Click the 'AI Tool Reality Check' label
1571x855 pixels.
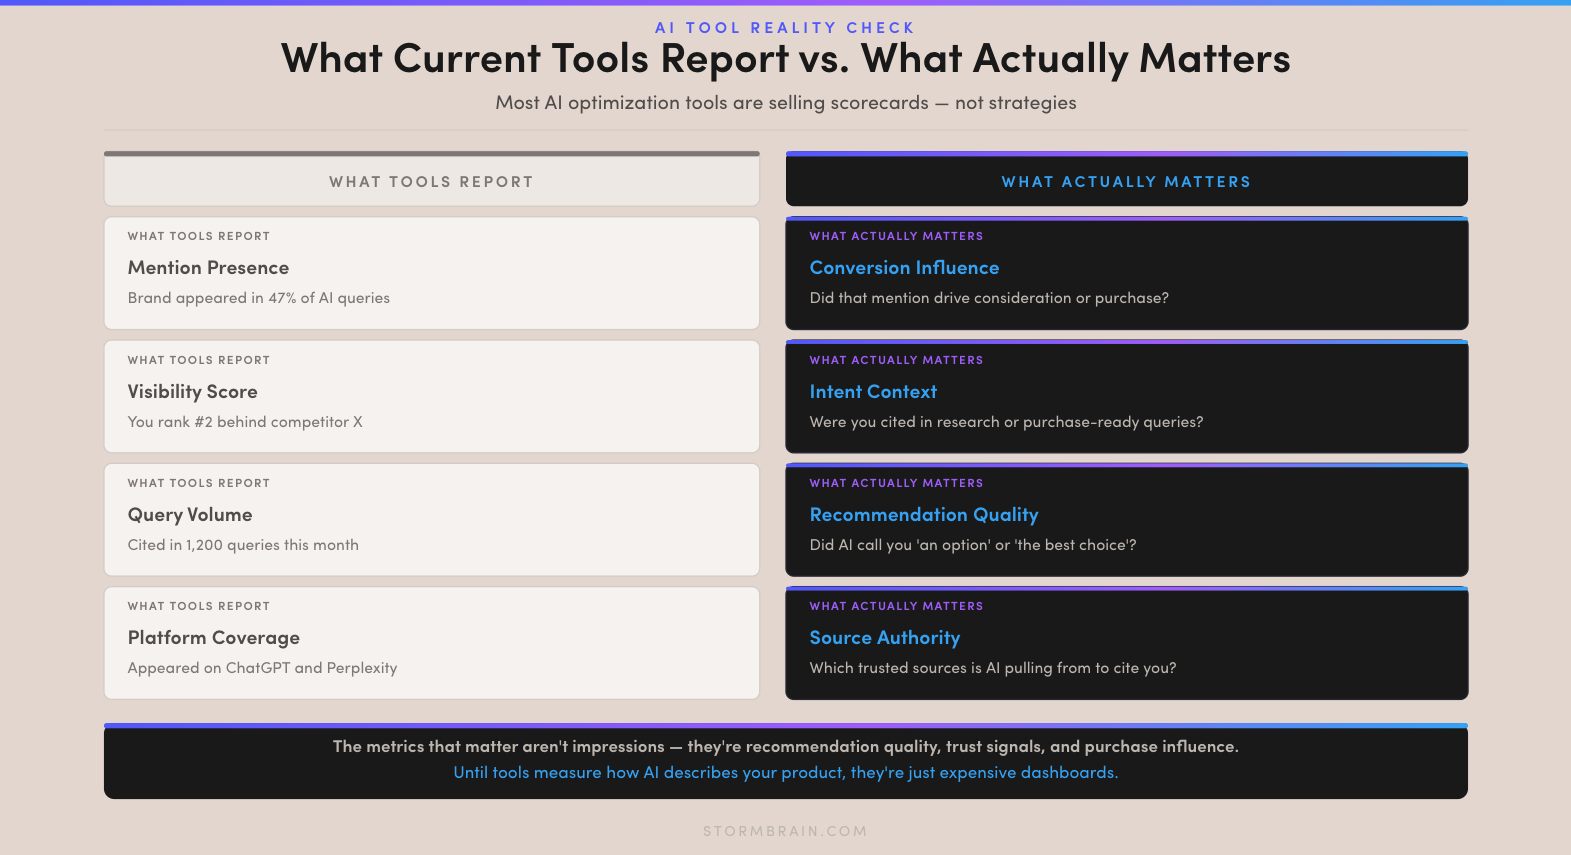coord(785,28)
